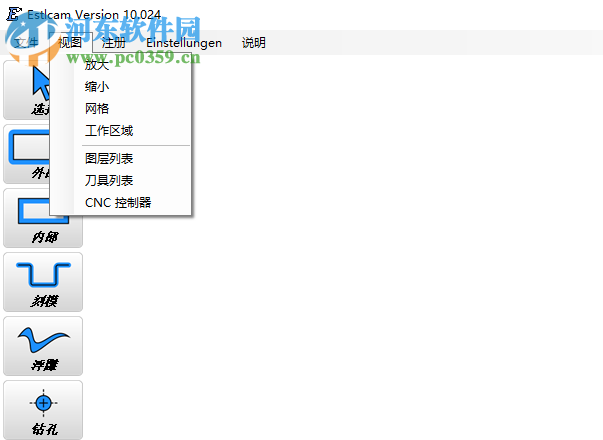Activate the engraving (刻模) tool
Screen dimensions: 603x440
point(43,282)
